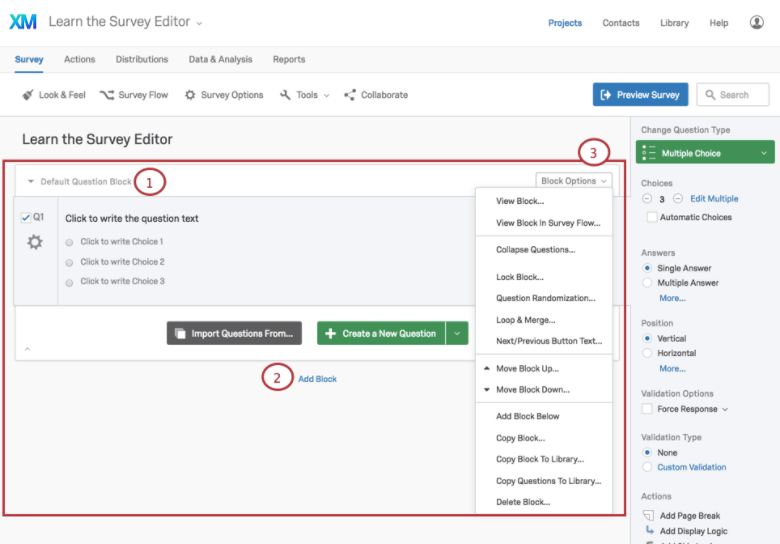
Task: Open the user account profile icon
Action: coord(757,22)
